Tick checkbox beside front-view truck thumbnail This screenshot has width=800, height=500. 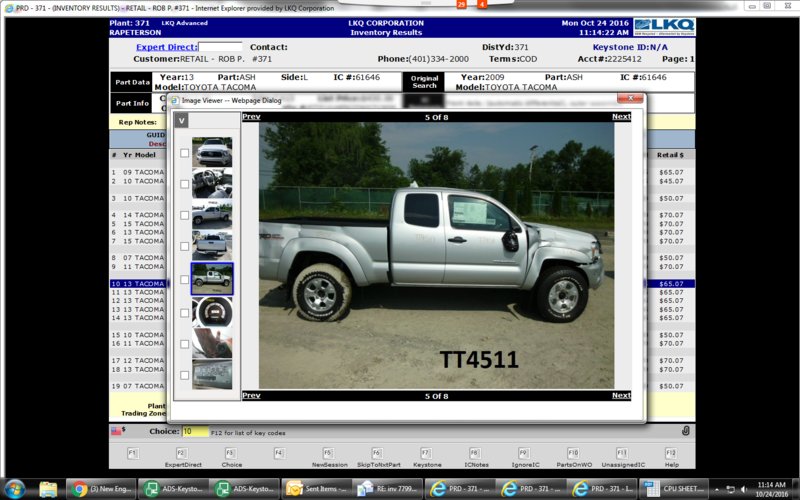(185, 153)
